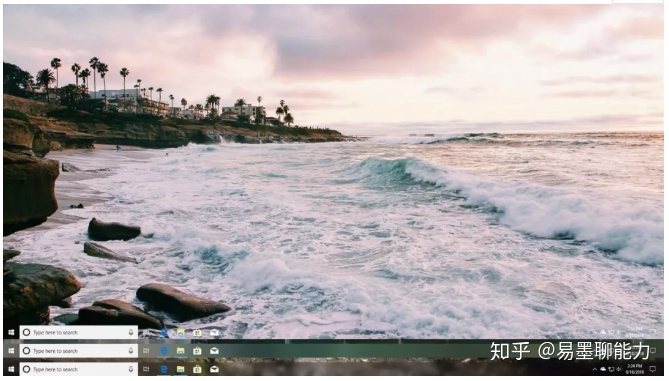
Task: Launch Edge from the fully transparent top taskbar
Action: (x=164, y=332)
